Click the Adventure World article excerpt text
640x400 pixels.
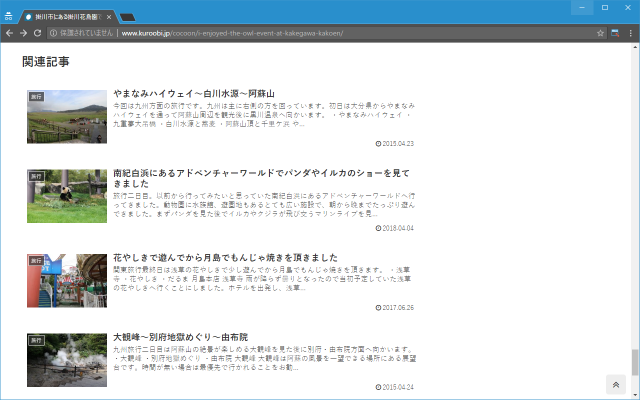pyautogui.click(x=264, y=205)
